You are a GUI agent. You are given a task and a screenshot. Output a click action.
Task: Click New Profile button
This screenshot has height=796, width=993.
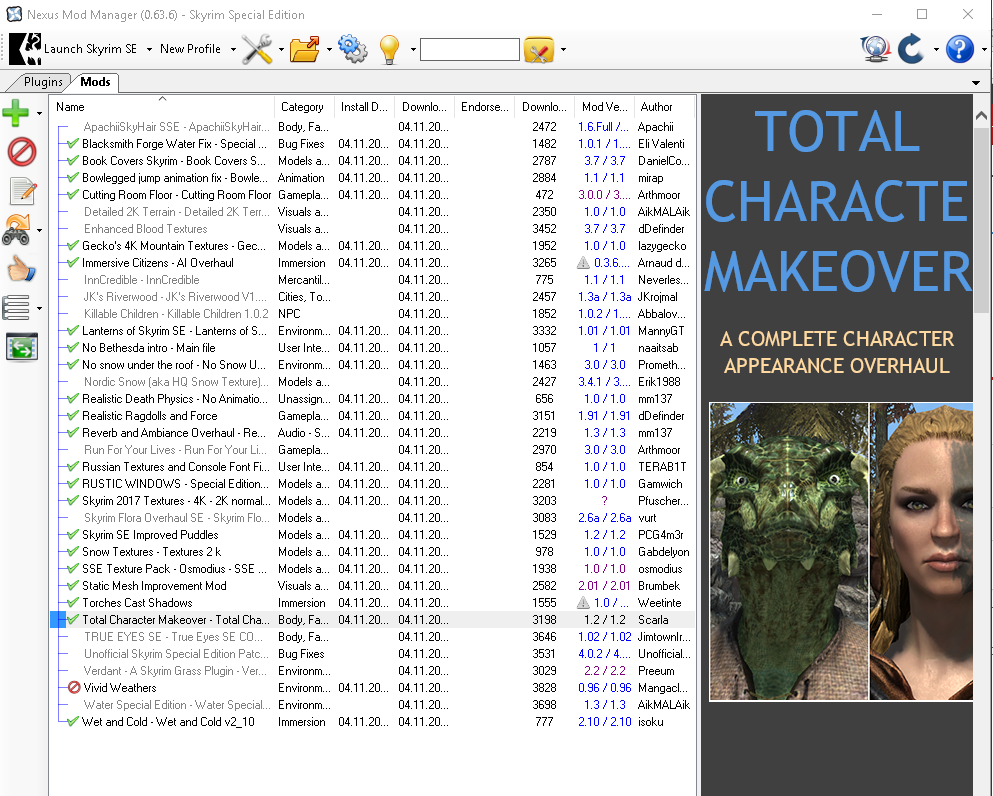(x=190, y=49)
